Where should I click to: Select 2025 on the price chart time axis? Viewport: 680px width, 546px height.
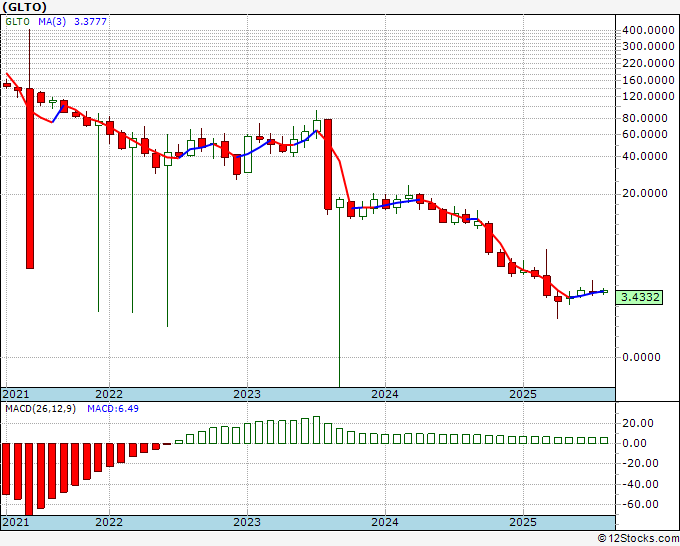point(523,394)
